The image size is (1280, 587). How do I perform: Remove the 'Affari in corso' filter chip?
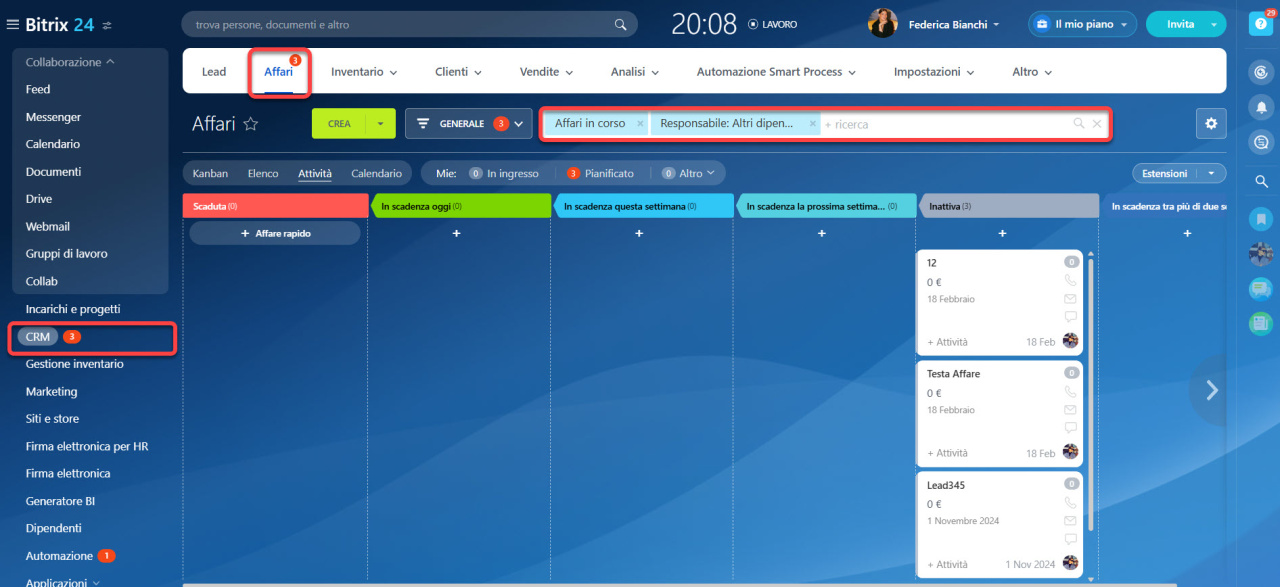640,124
